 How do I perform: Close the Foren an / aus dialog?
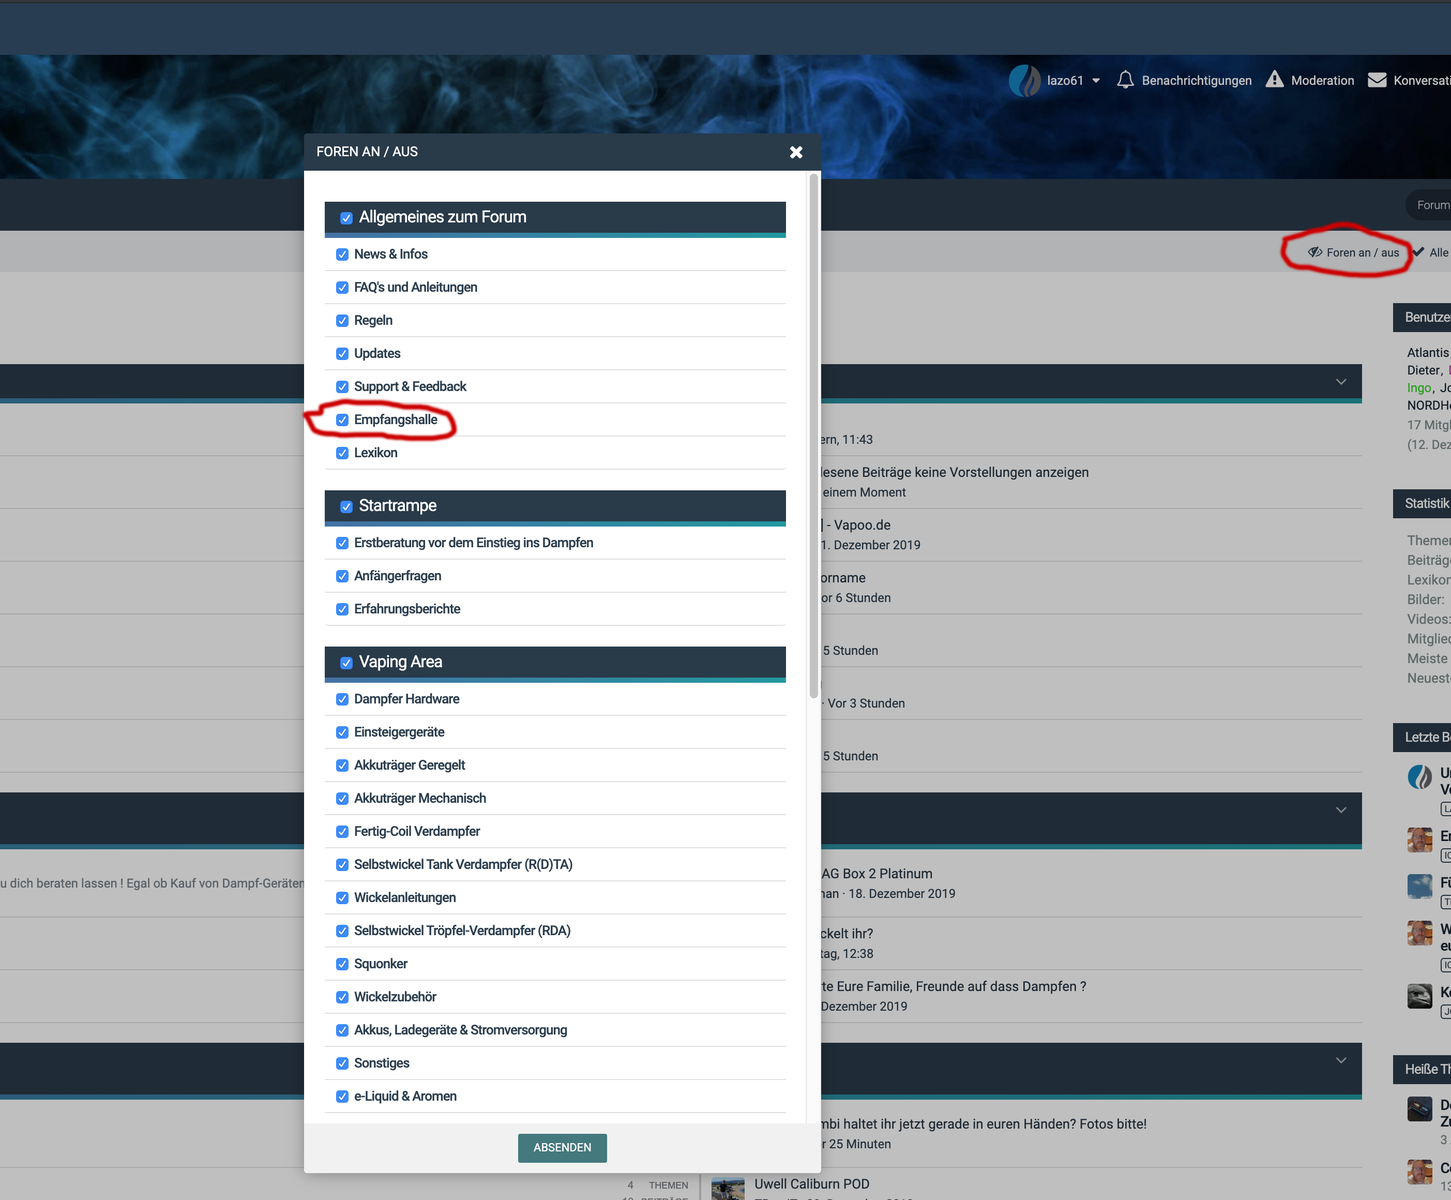(796, 152)
